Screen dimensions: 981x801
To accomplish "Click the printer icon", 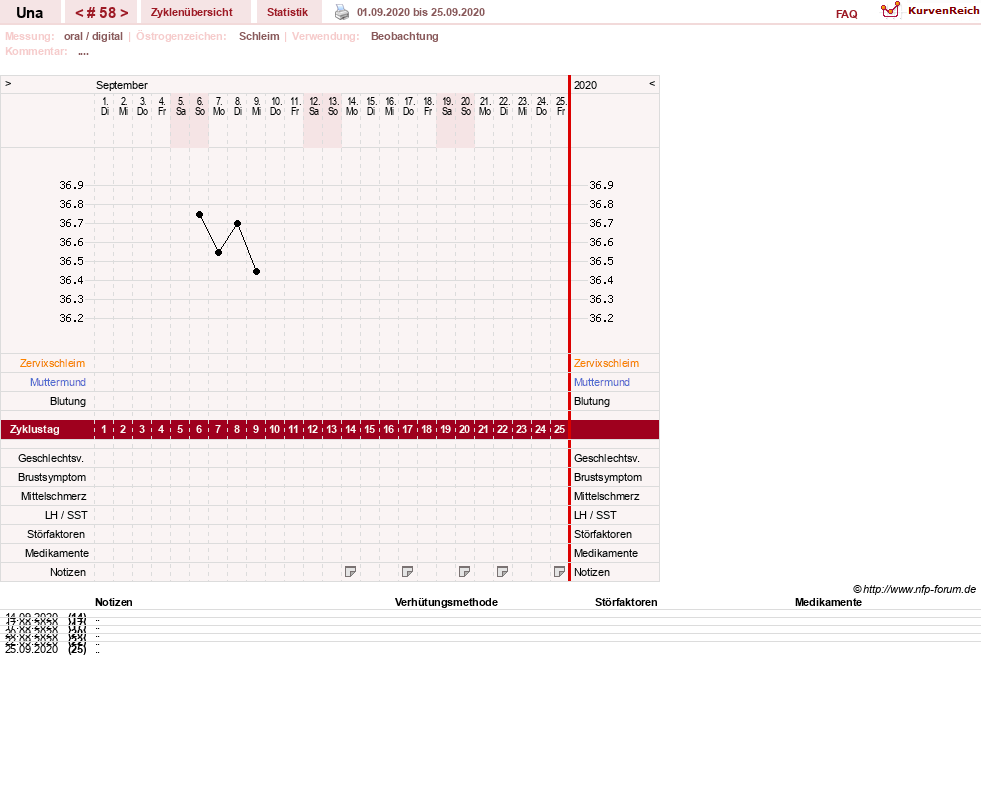I will coord(342,12).
